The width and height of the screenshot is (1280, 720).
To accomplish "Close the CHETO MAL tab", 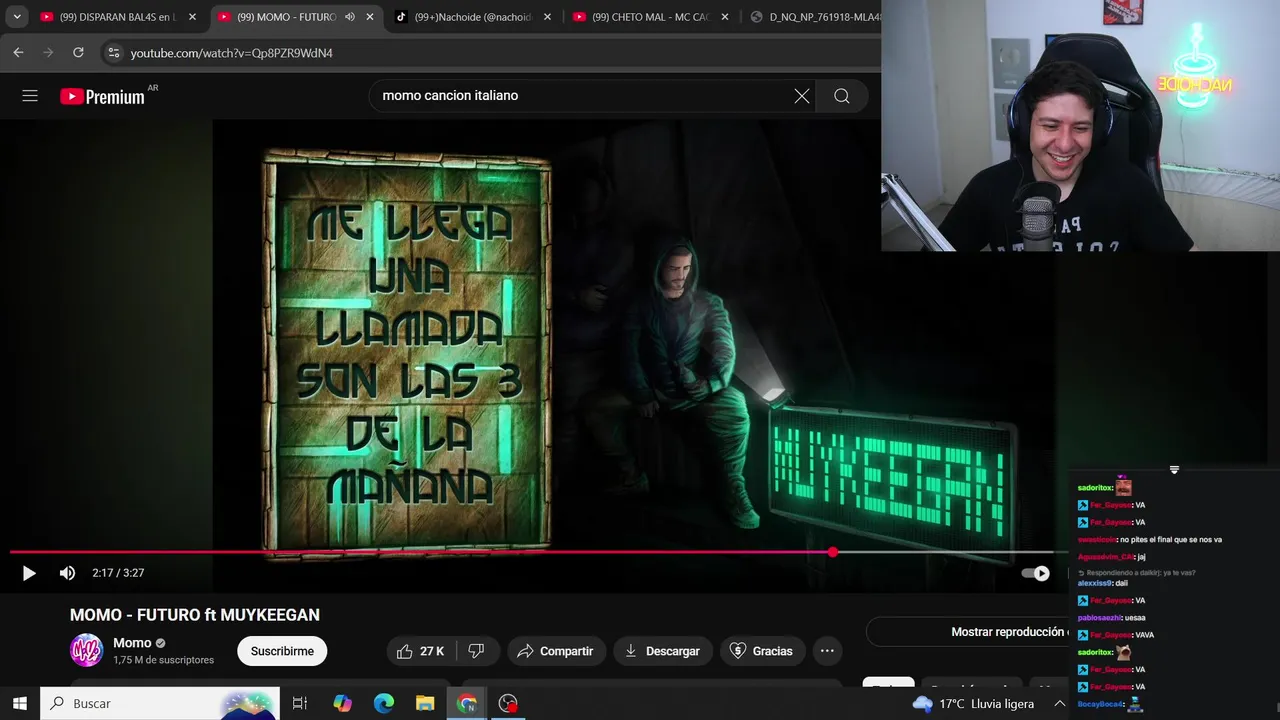I will coord(725,17).
